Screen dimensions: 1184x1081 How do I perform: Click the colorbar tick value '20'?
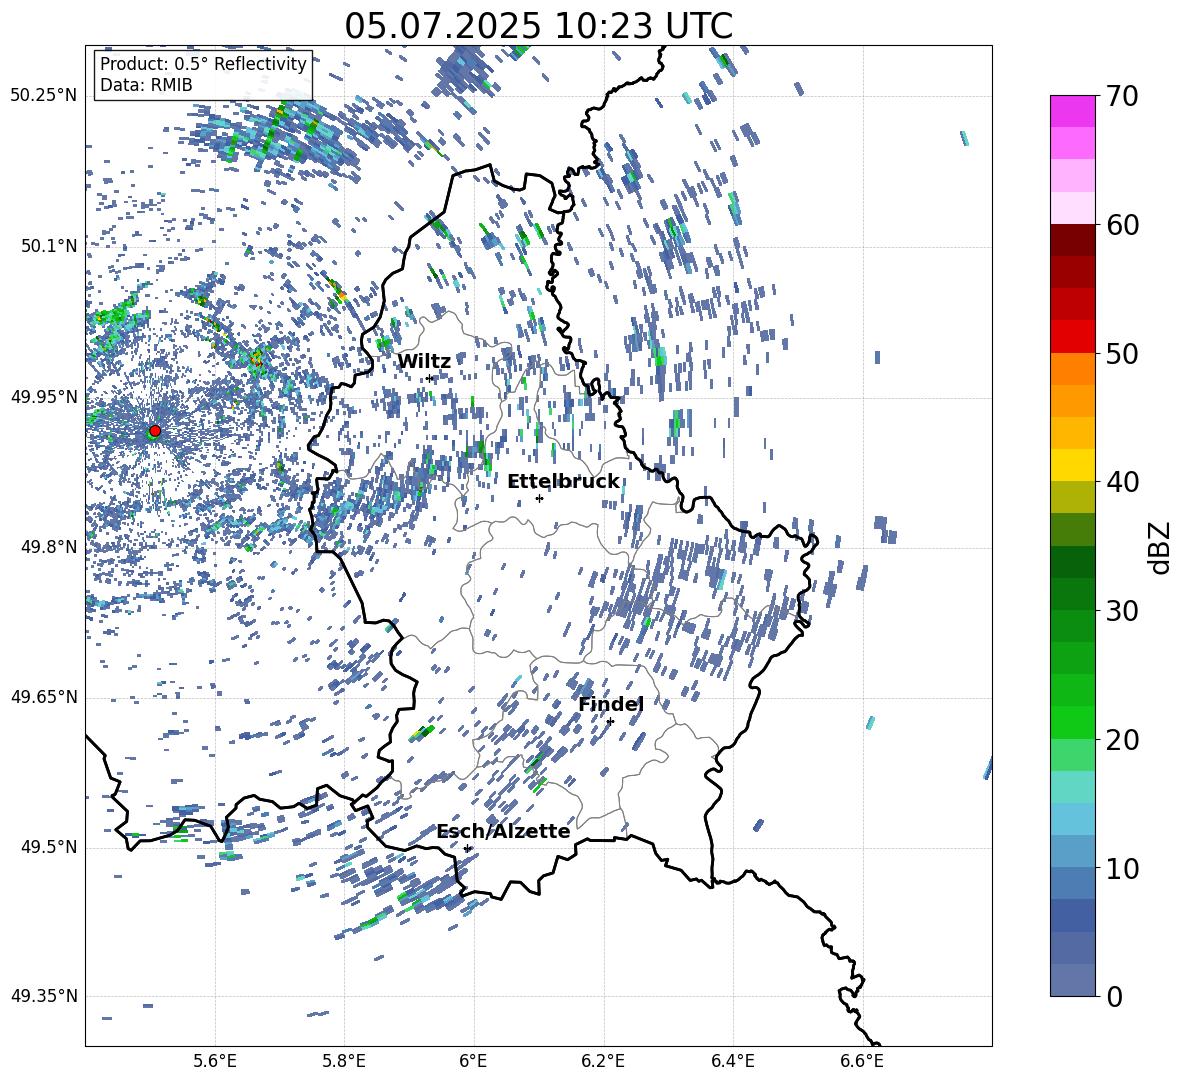[x=1122, y=740]
